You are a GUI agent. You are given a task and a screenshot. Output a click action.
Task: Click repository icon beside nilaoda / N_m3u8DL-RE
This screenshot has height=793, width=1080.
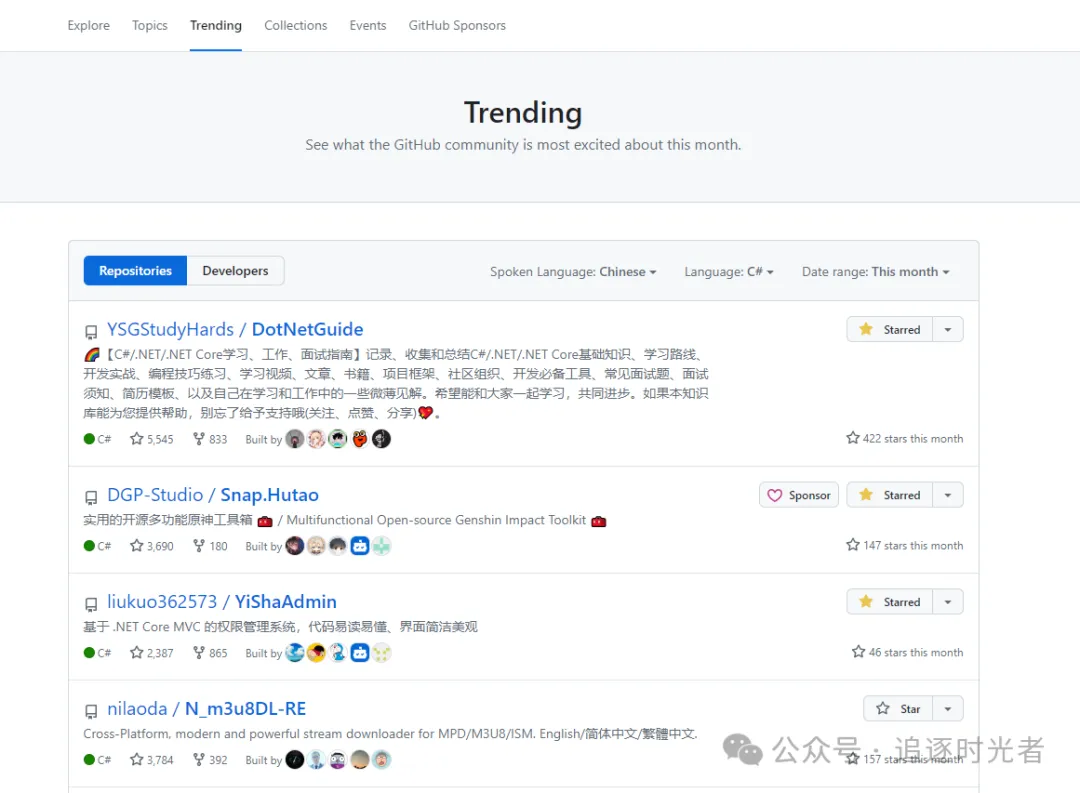tap(91, 711)
